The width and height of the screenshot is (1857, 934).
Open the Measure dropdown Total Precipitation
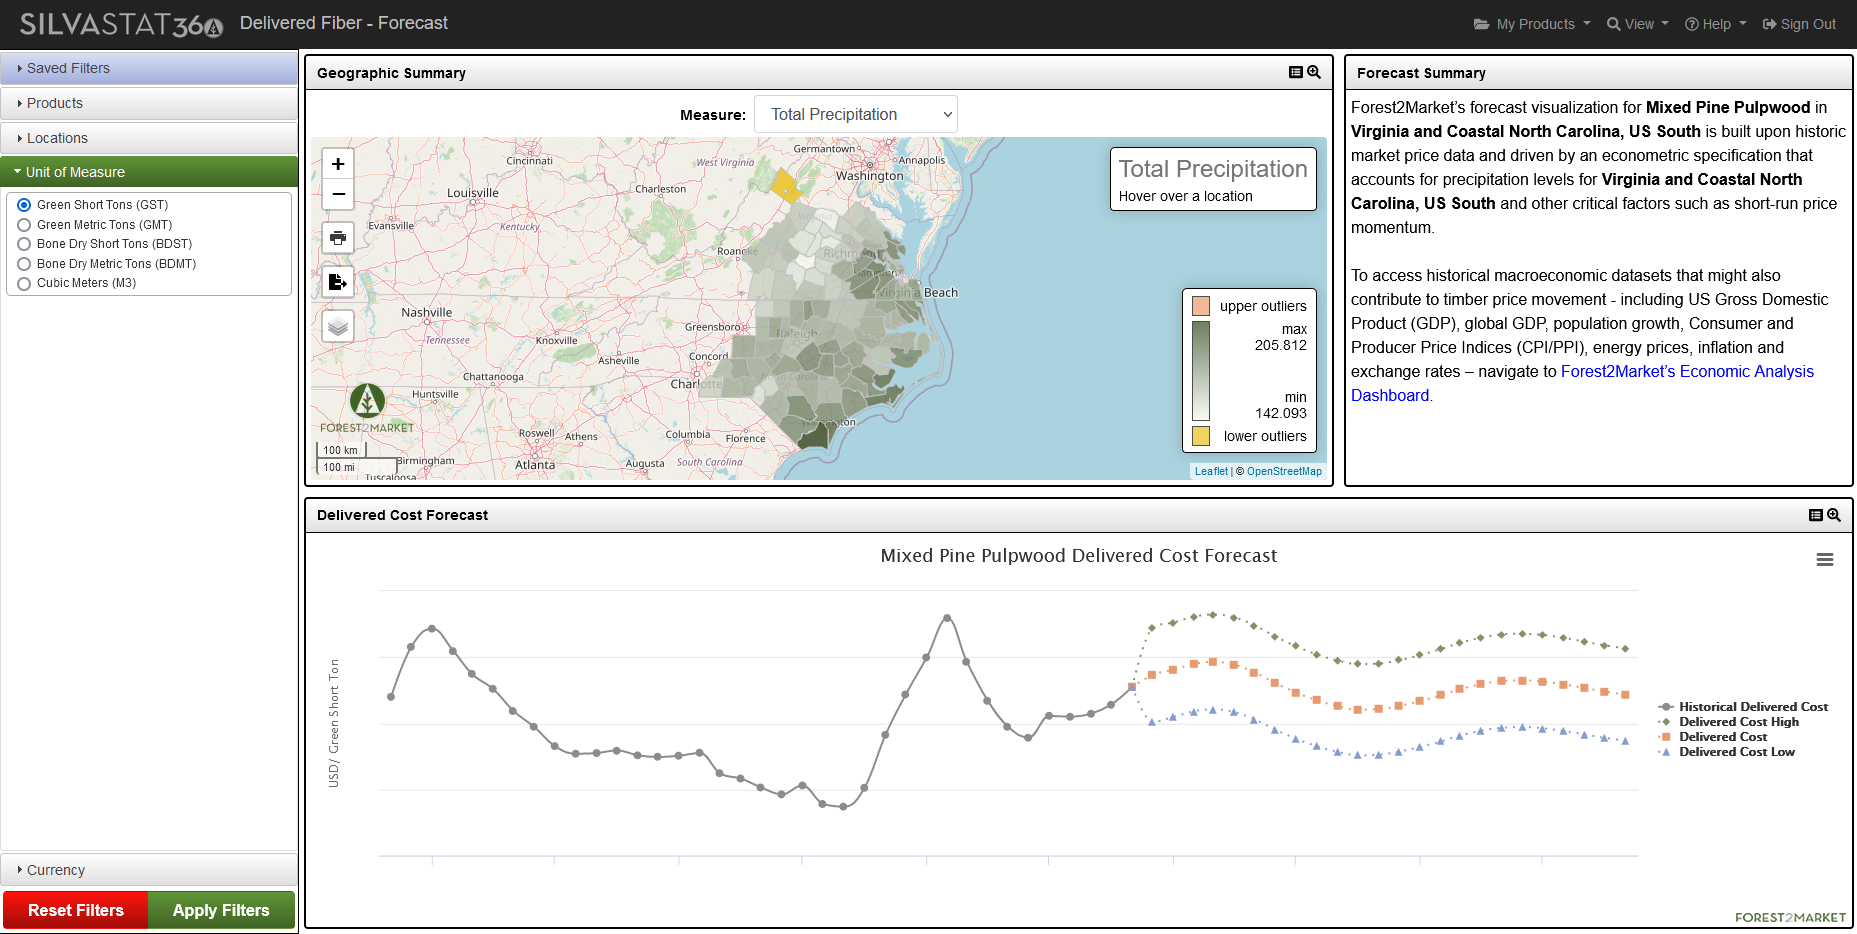click(856, 114)
